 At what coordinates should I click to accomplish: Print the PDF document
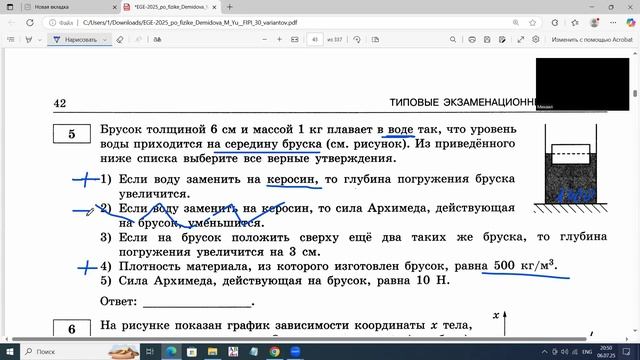point(472,40)
